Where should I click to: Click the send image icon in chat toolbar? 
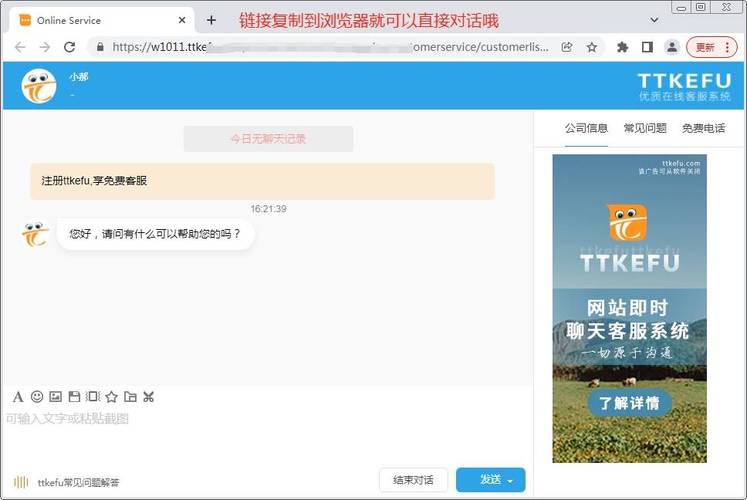[56, 397]
